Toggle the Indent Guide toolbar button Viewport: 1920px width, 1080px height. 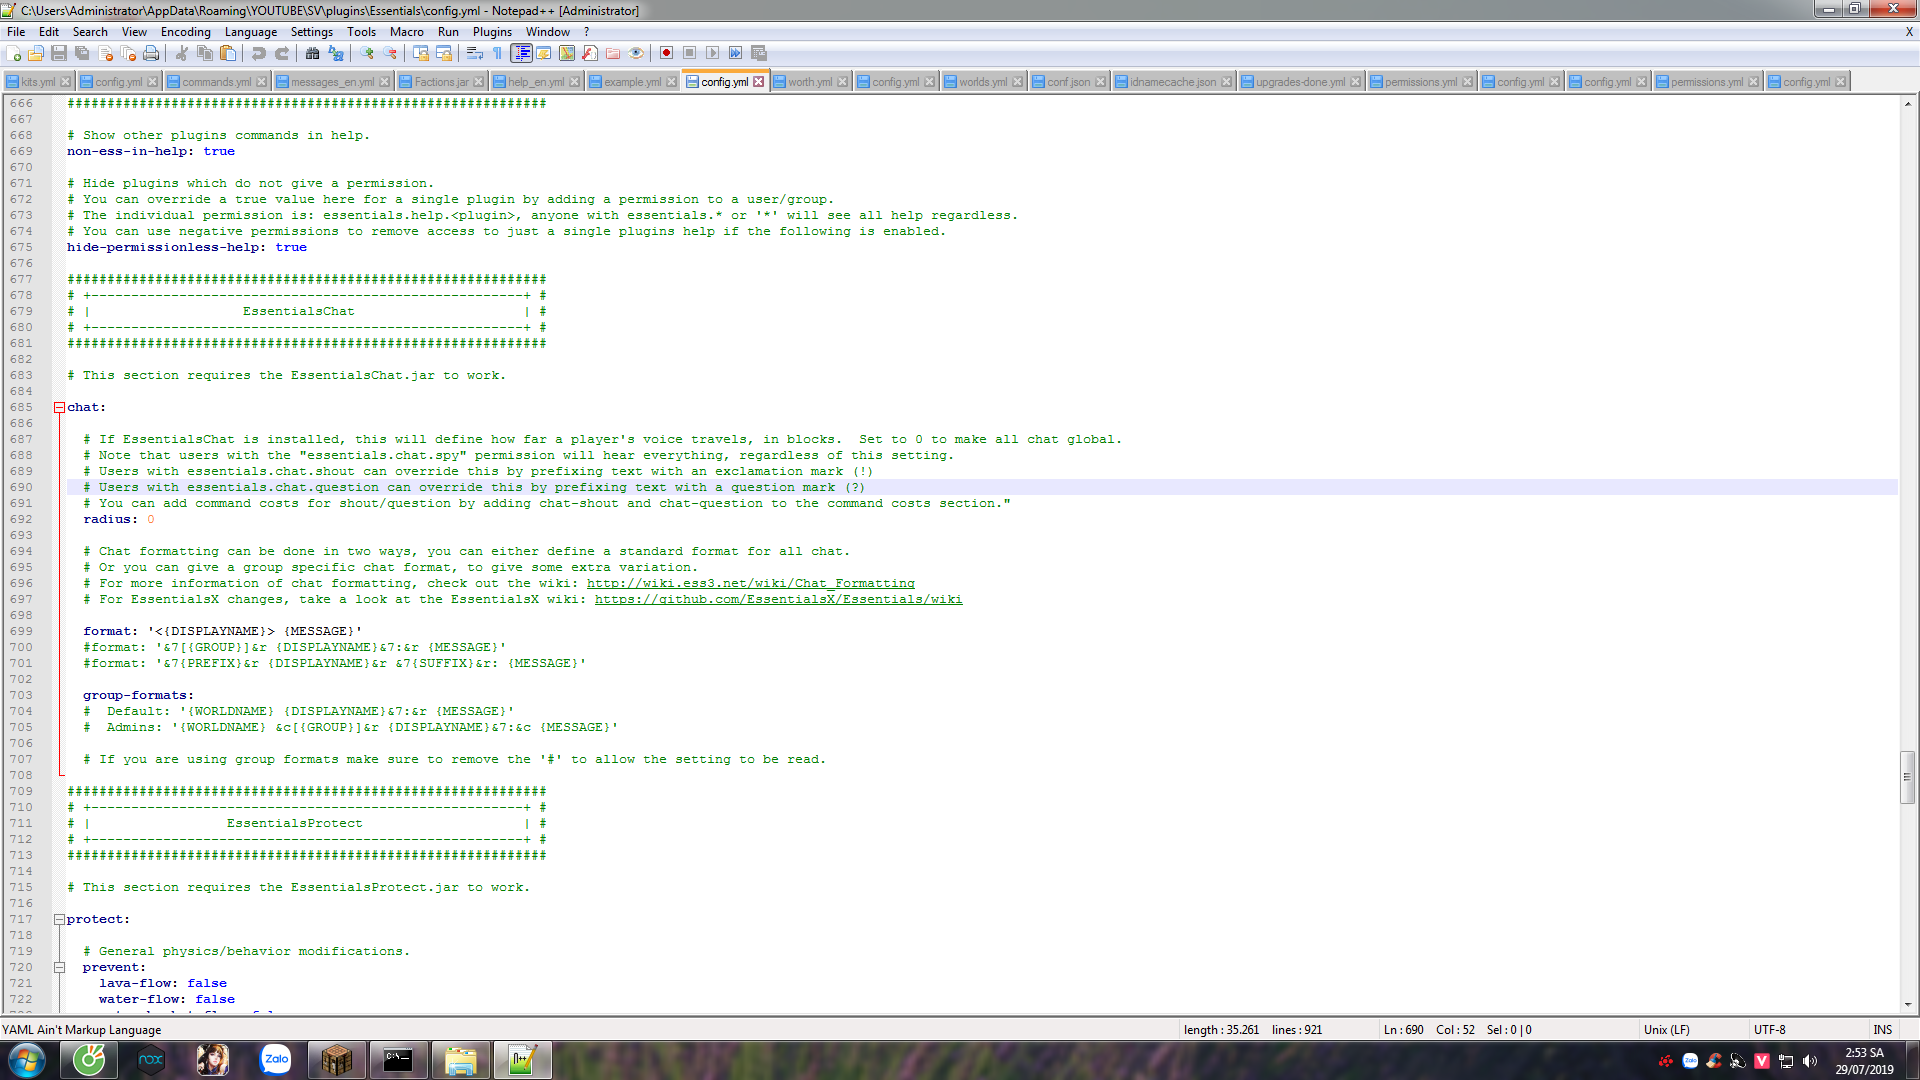[x=521, y=53]
